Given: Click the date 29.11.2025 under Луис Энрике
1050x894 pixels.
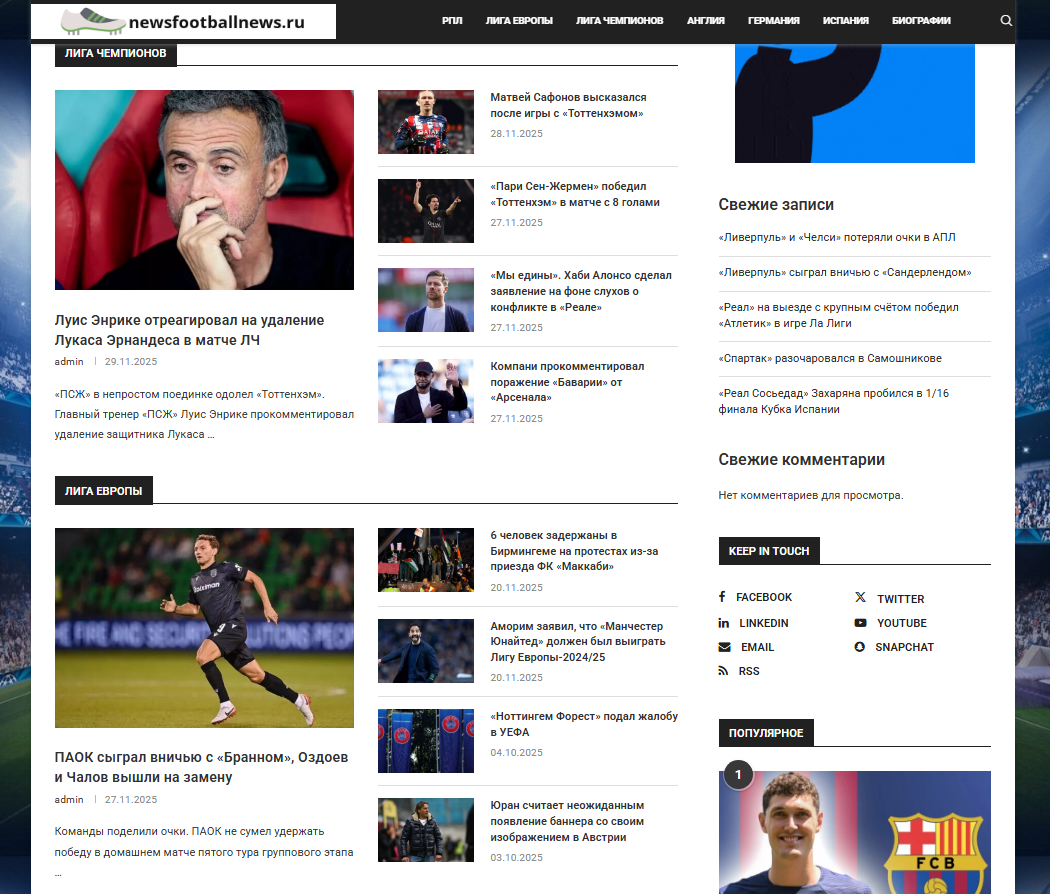Looking at the screenshot, I should (x=131, y=362).
